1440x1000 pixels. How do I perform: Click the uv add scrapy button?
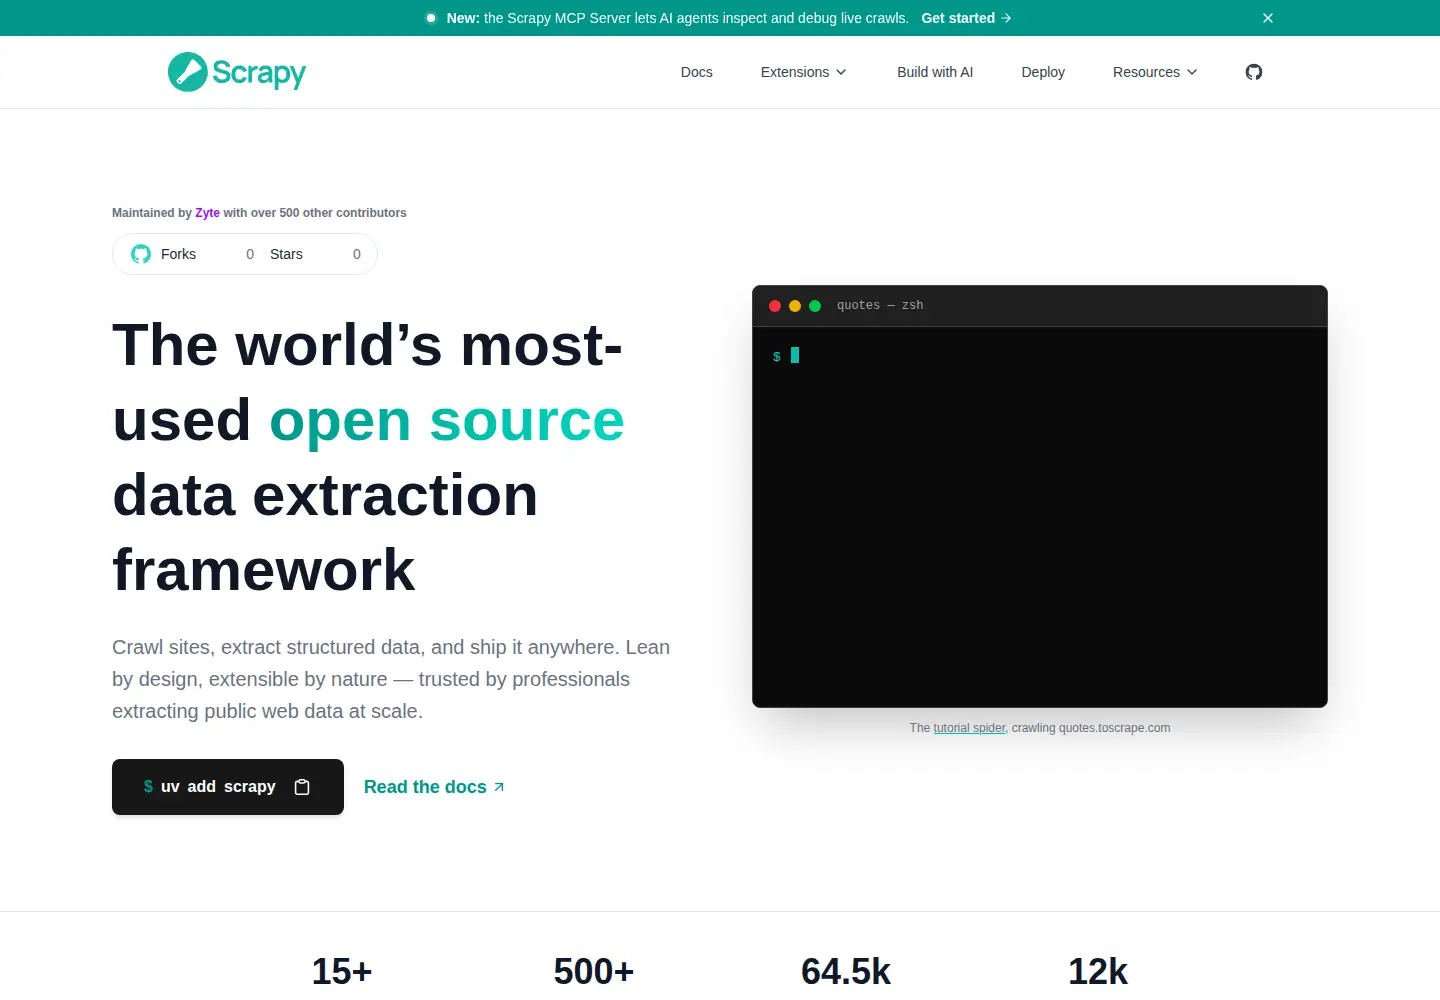point(228,787)
